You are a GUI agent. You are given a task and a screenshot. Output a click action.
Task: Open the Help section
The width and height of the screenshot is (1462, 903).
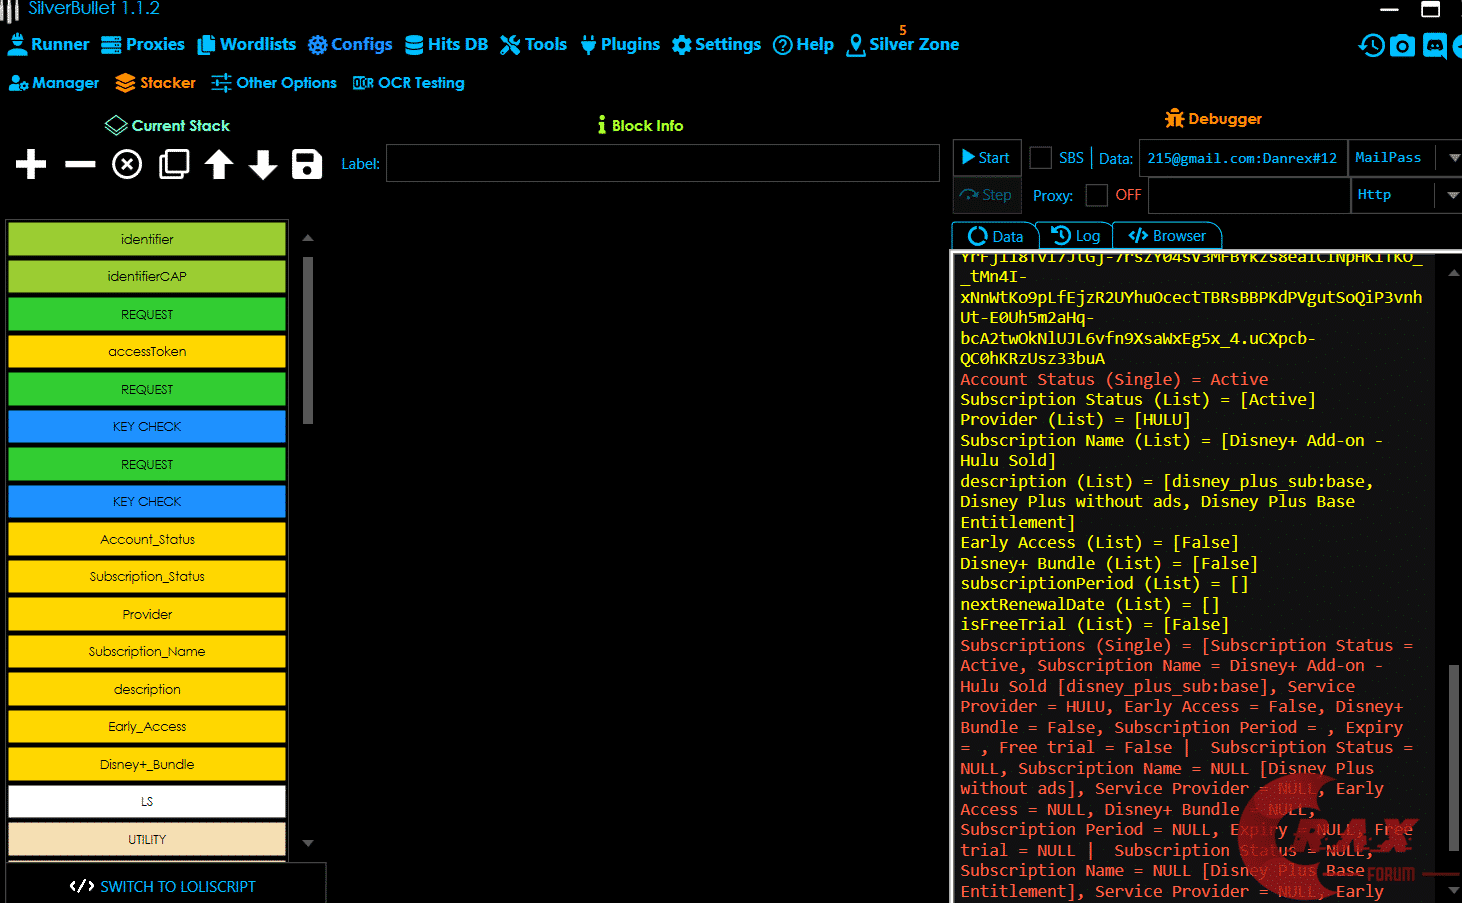tap(804, 44)
